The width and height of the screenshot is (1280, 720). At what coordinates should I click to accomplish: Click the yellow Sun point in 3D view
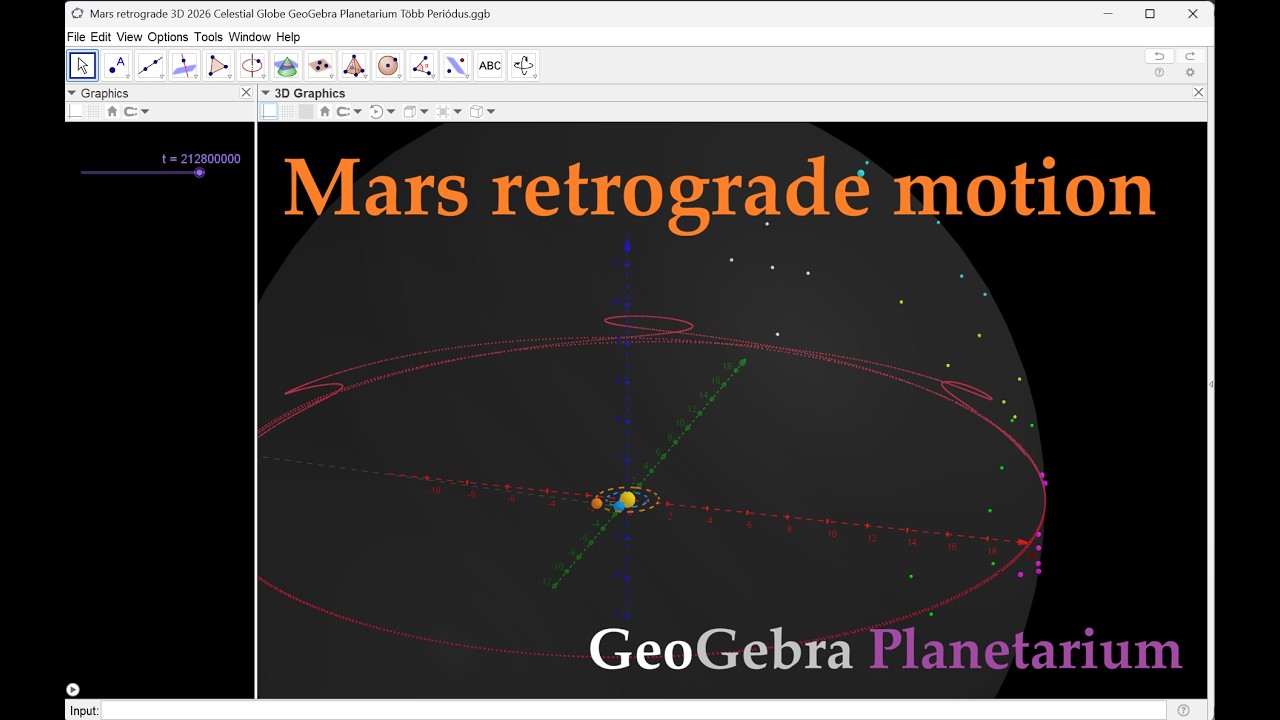628,498
